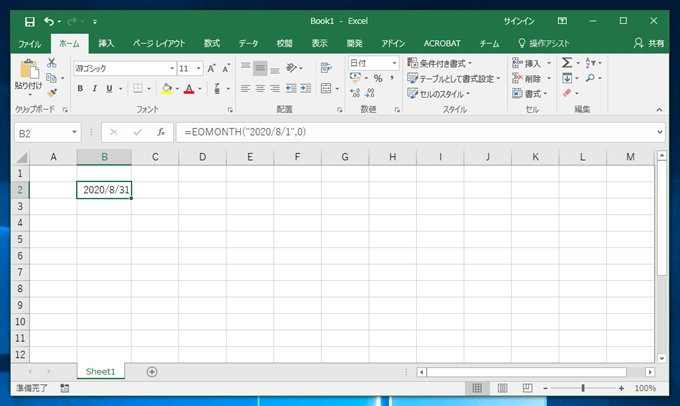Viewport: 680px width, 406px height.
Task: Open Sort and Filter AZ icon
Action: pyautogui.click(x=590, y=63)
